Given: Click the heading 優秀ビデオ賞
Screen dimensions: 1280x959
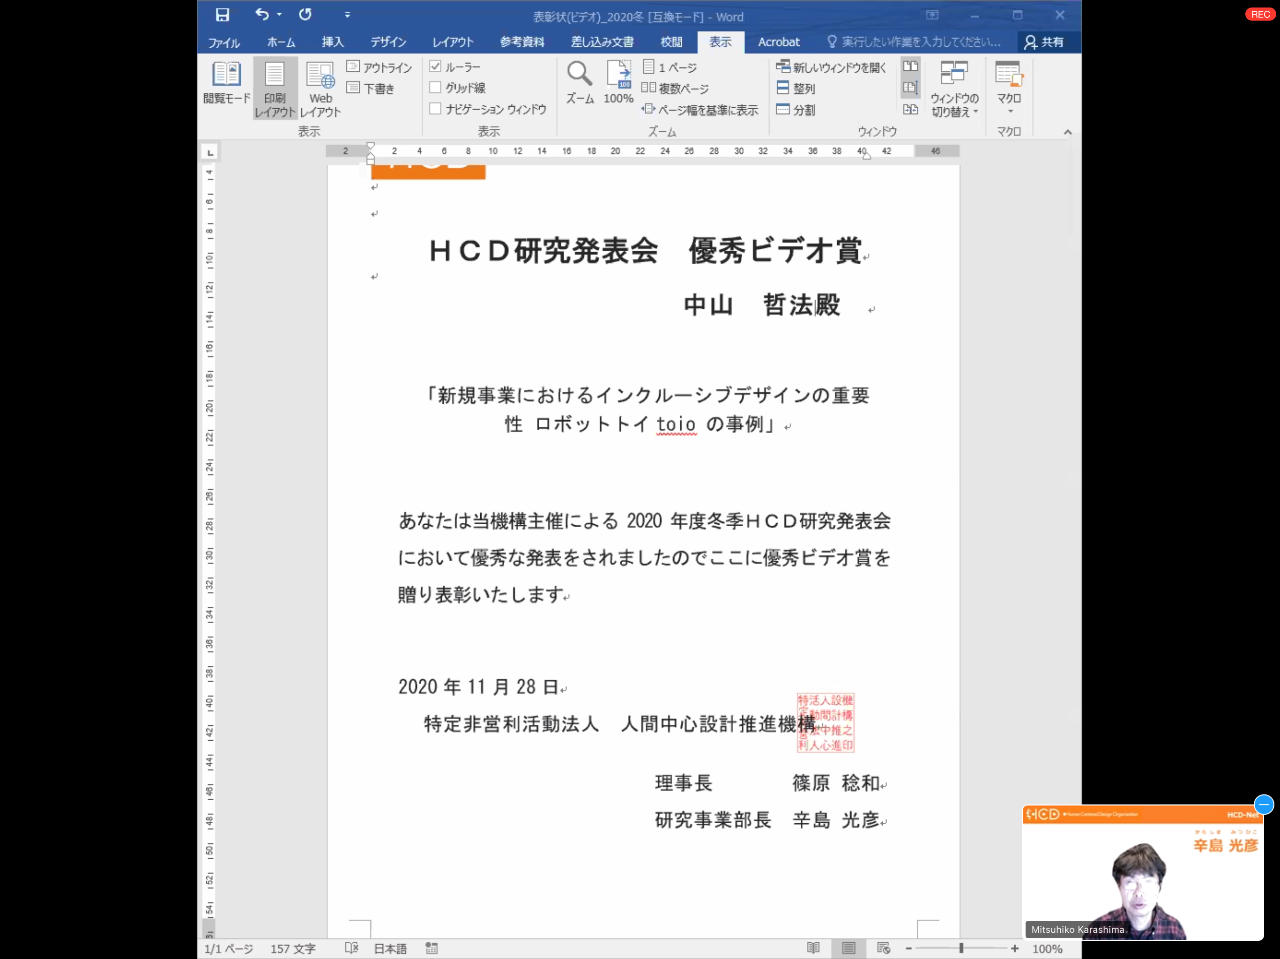Looking at the screenshot, I should pos(775,251).
